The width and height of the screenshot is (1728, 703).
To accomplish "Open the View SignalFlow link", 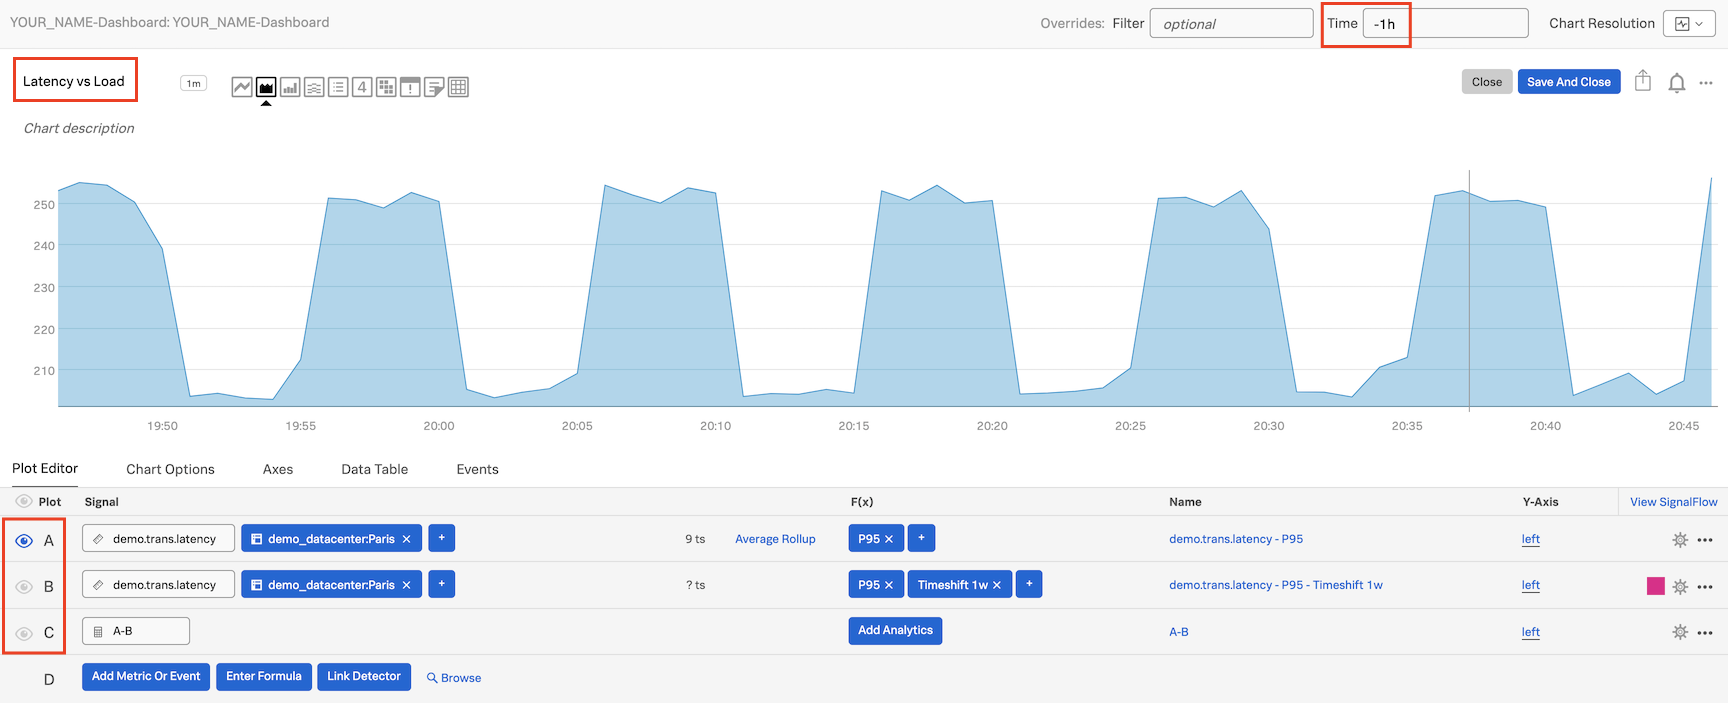I will click(x=1673, y=502).
